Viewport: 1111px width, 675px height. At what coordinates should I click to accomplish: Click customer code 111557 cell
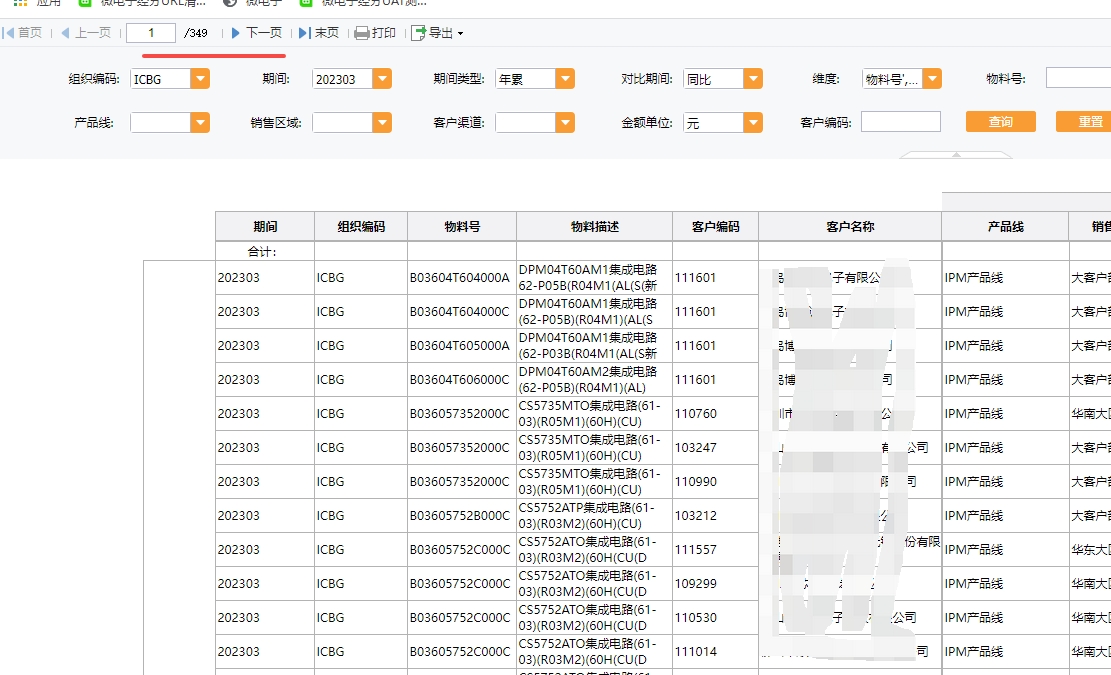click(x=716, y=550)
